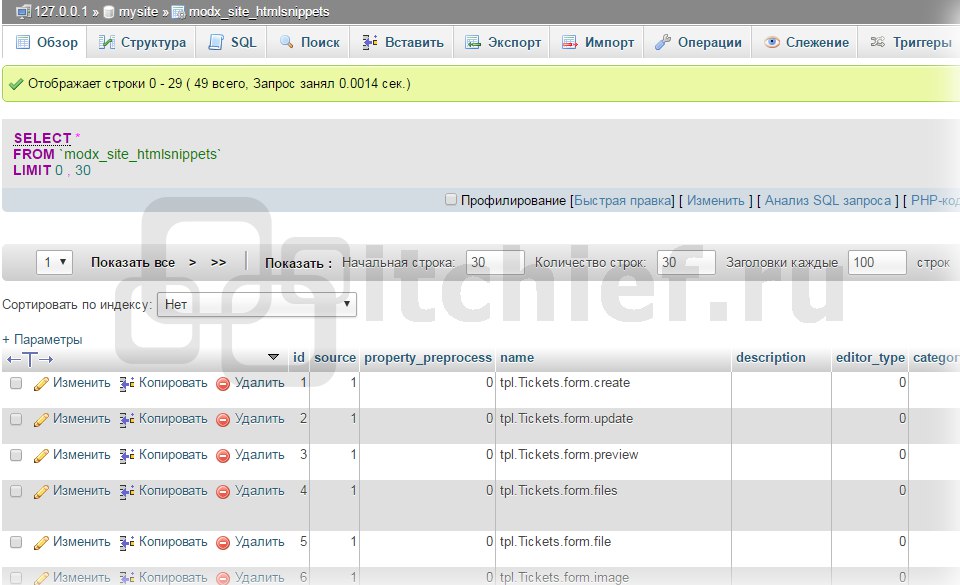Click the Показать button
Viewport: 960px width, 585px height.
(x=298, y=263)
